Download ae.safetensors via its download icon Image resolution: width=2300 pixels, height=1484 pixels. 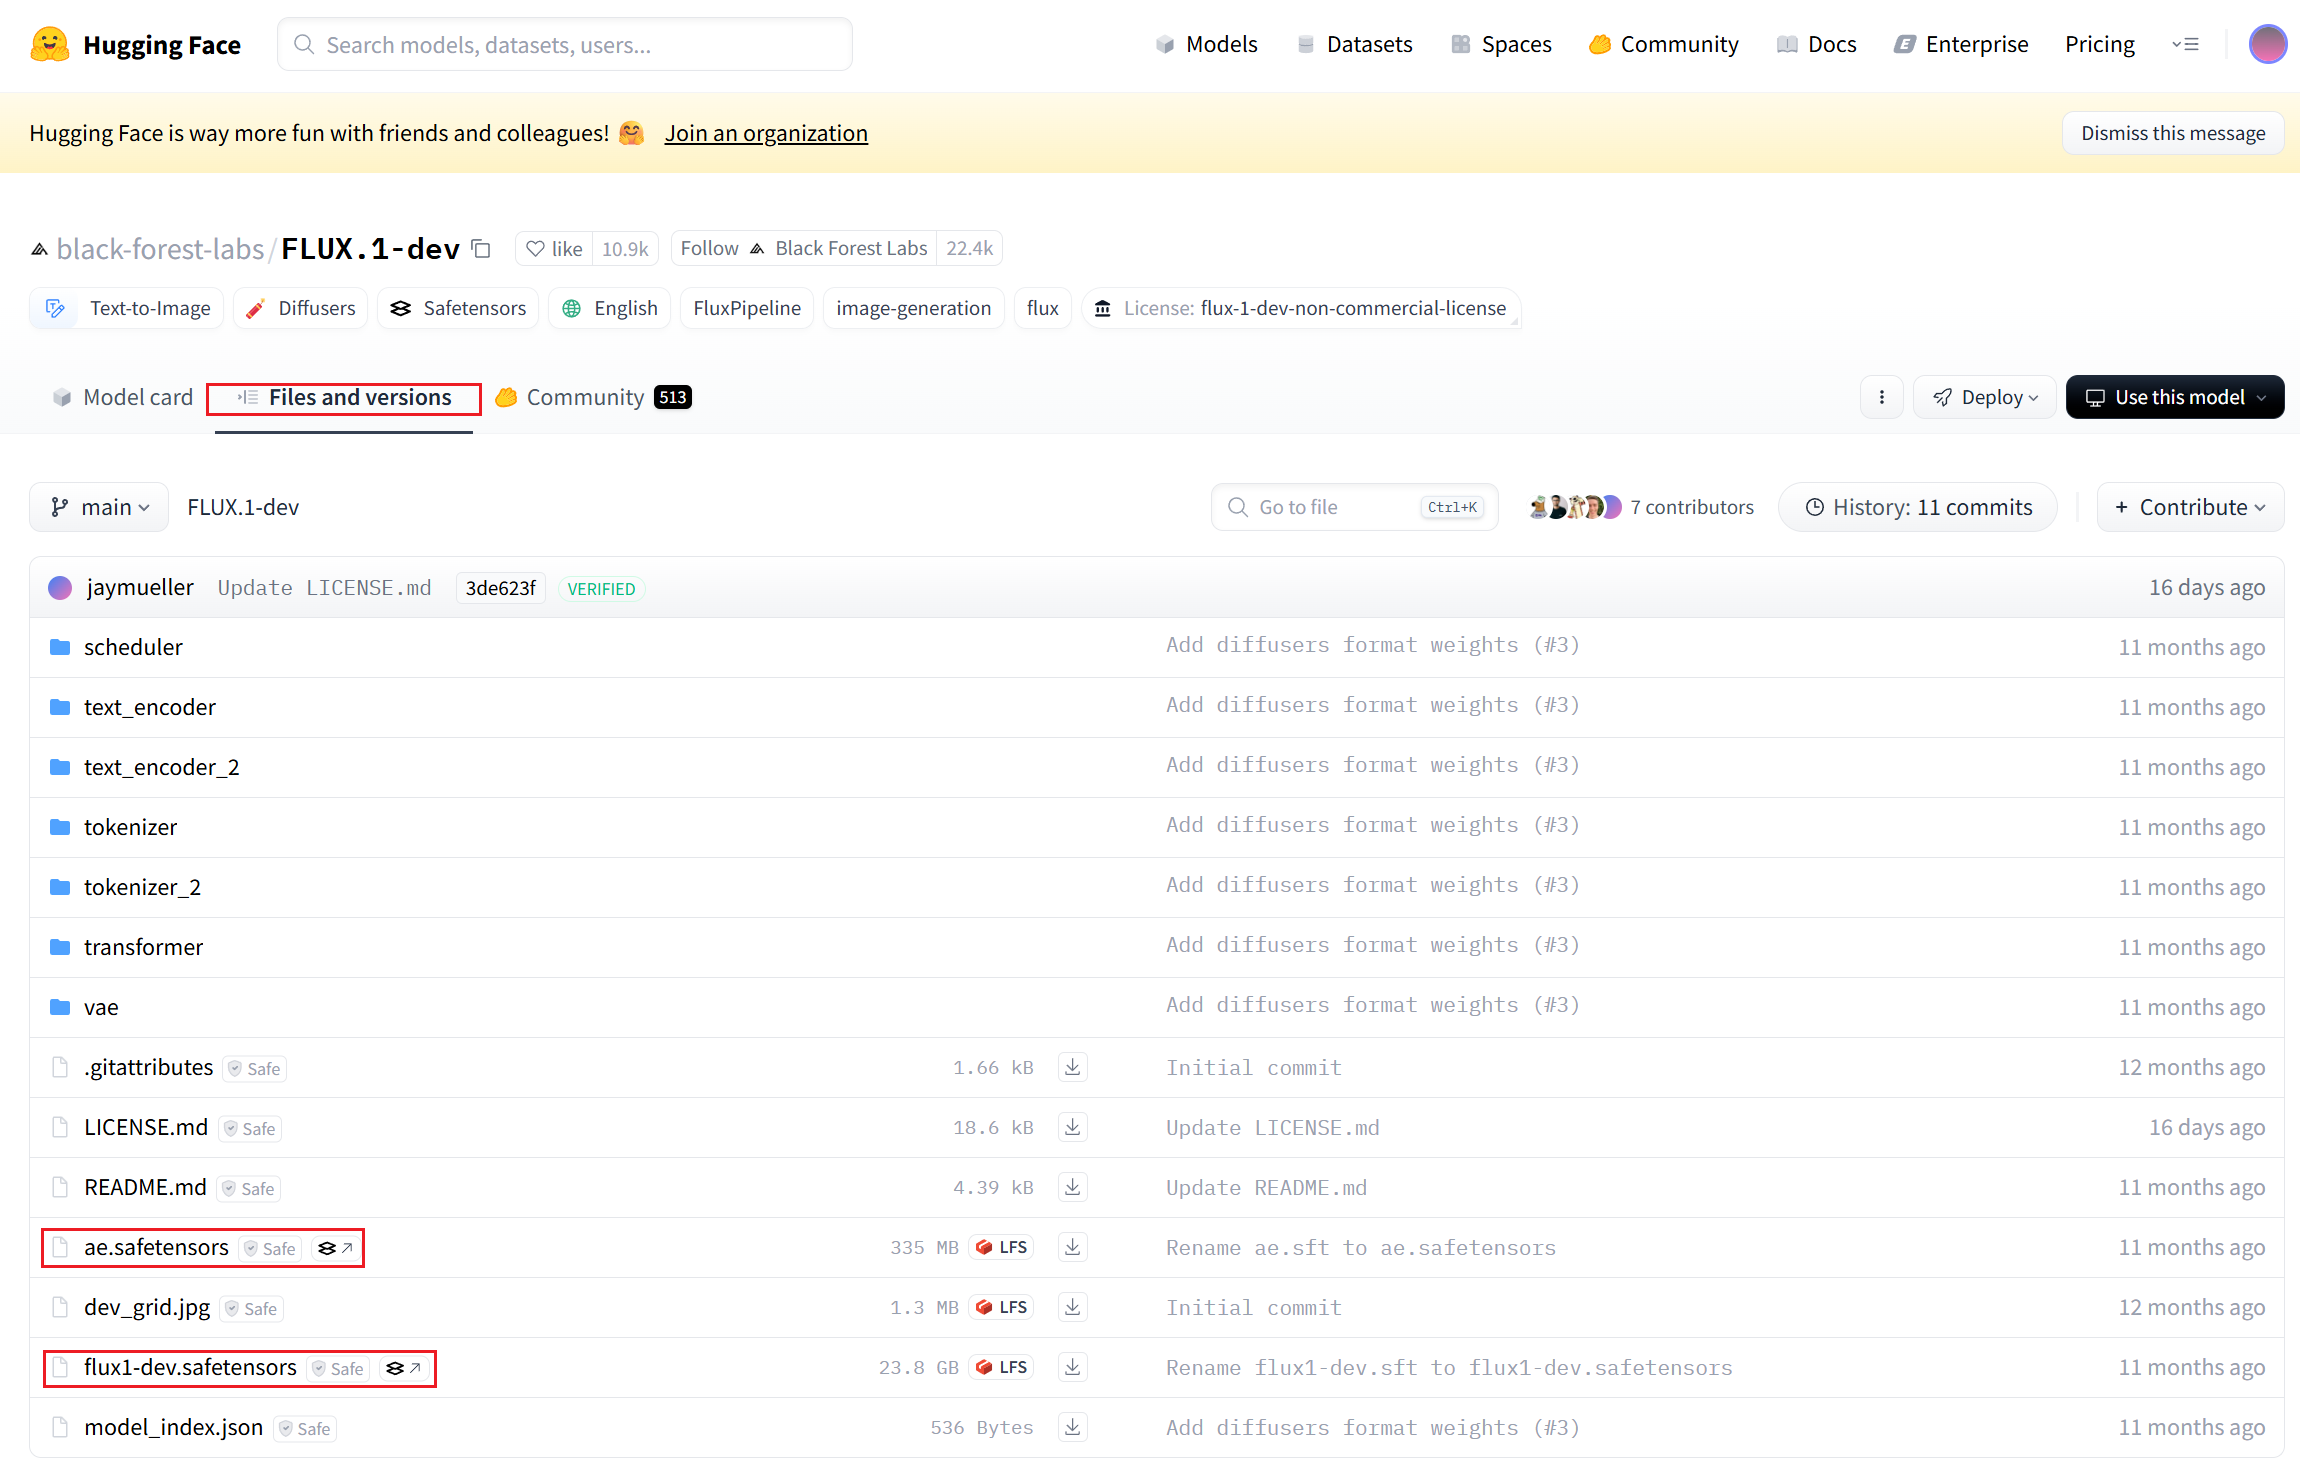pos(1072,1247)
